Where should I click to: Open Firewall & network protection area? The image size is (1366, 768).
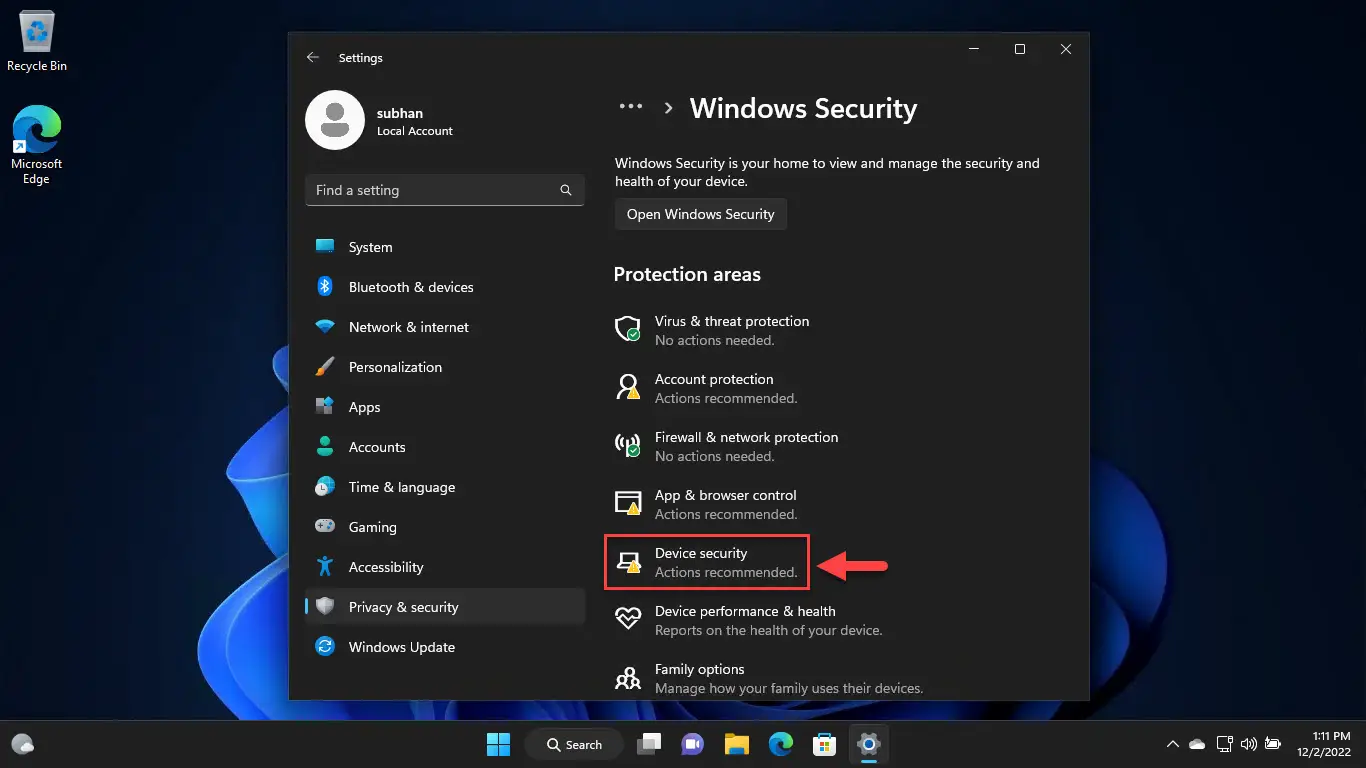(x=727, y=446)
